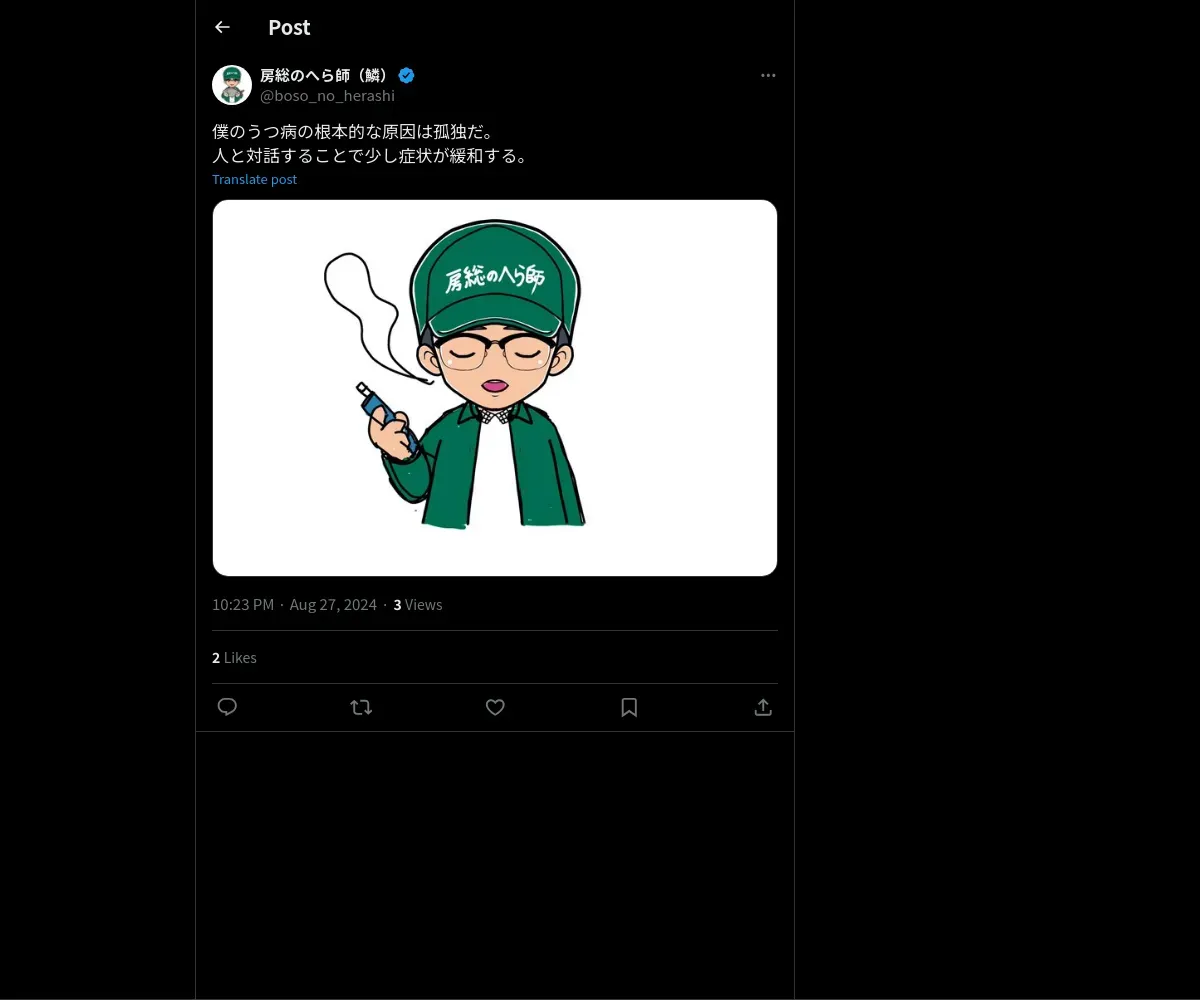
Task: Open the share upload icon
Action: pos(763,707)
